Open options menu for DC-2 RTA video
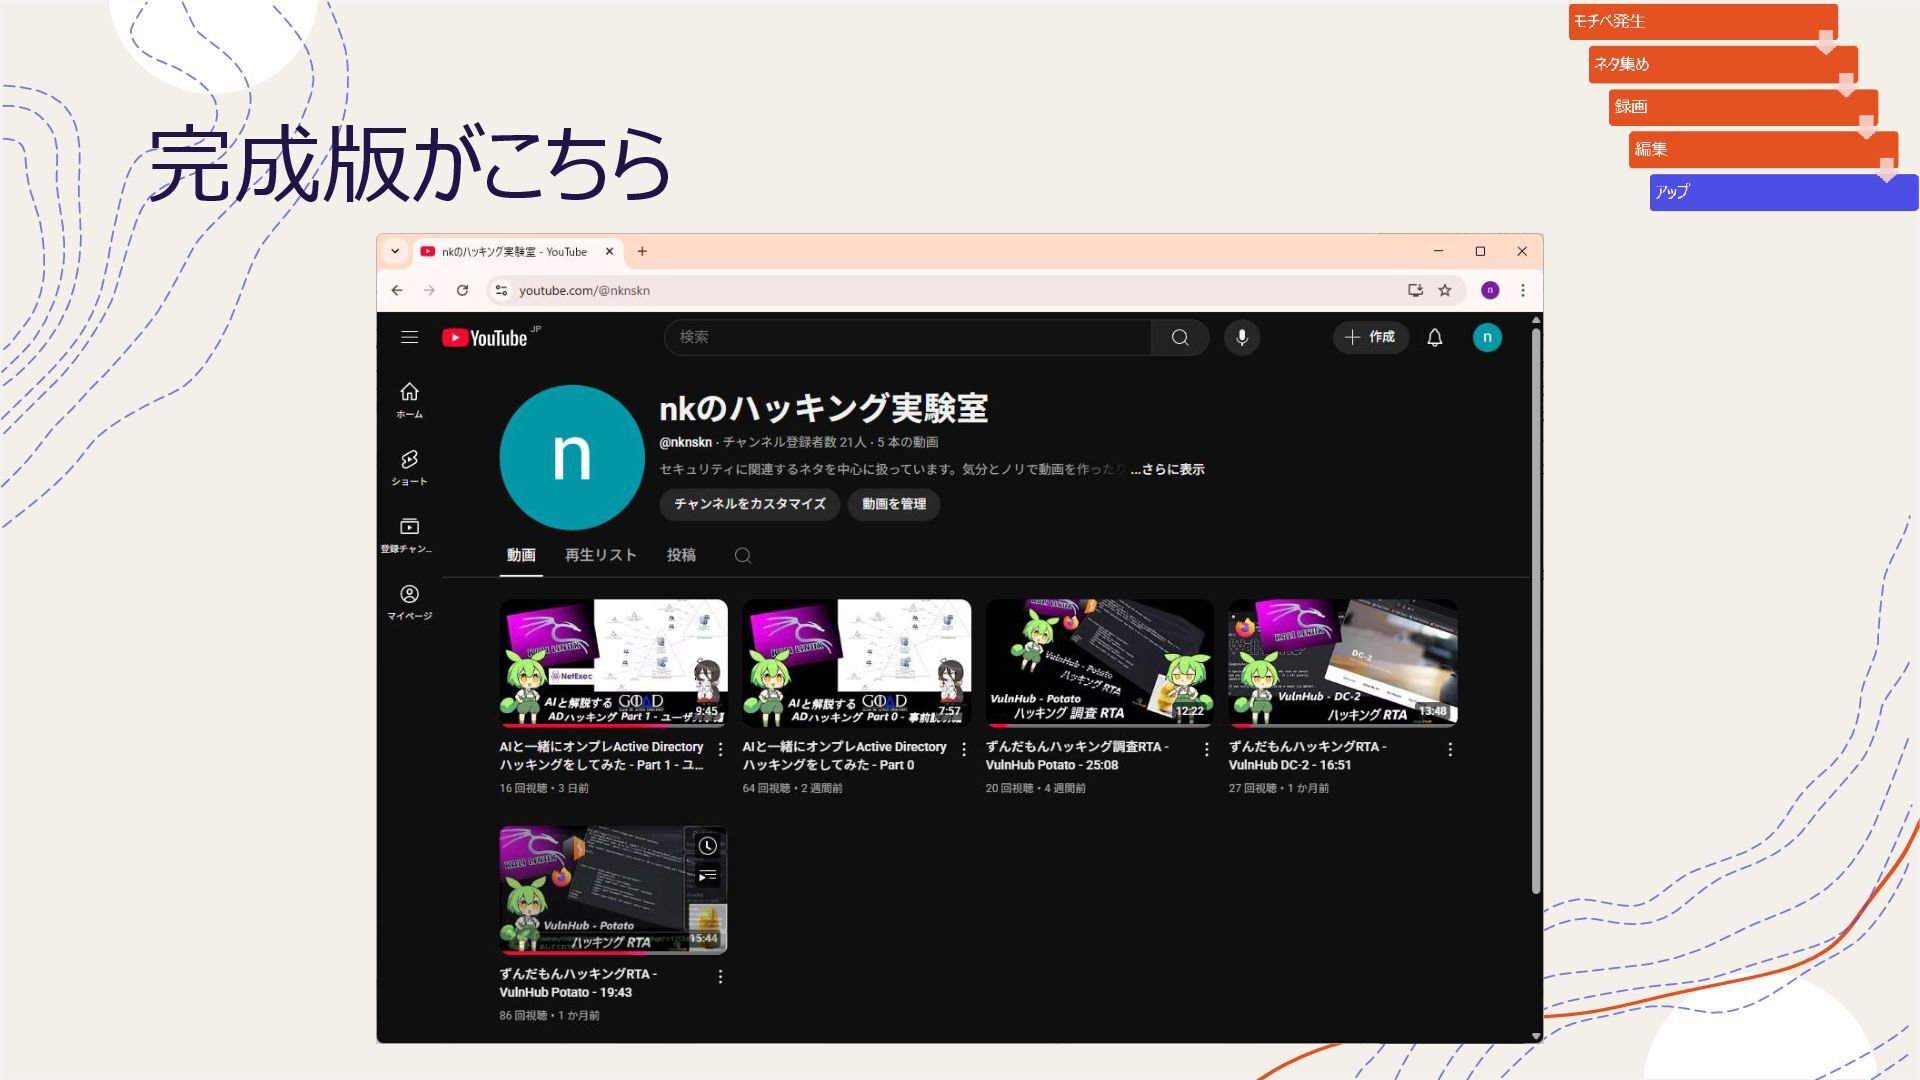 coord(1450,749)
